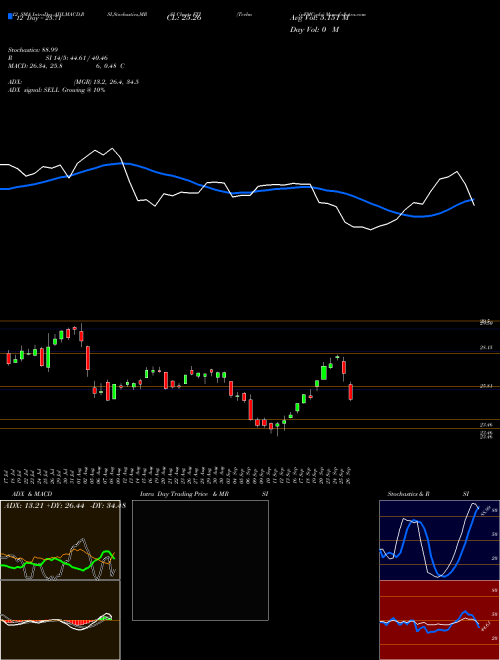This screenshot has width=500, height=660.
Task: Click the 'ADX & MACD' panel title
Action: (32, 494)
